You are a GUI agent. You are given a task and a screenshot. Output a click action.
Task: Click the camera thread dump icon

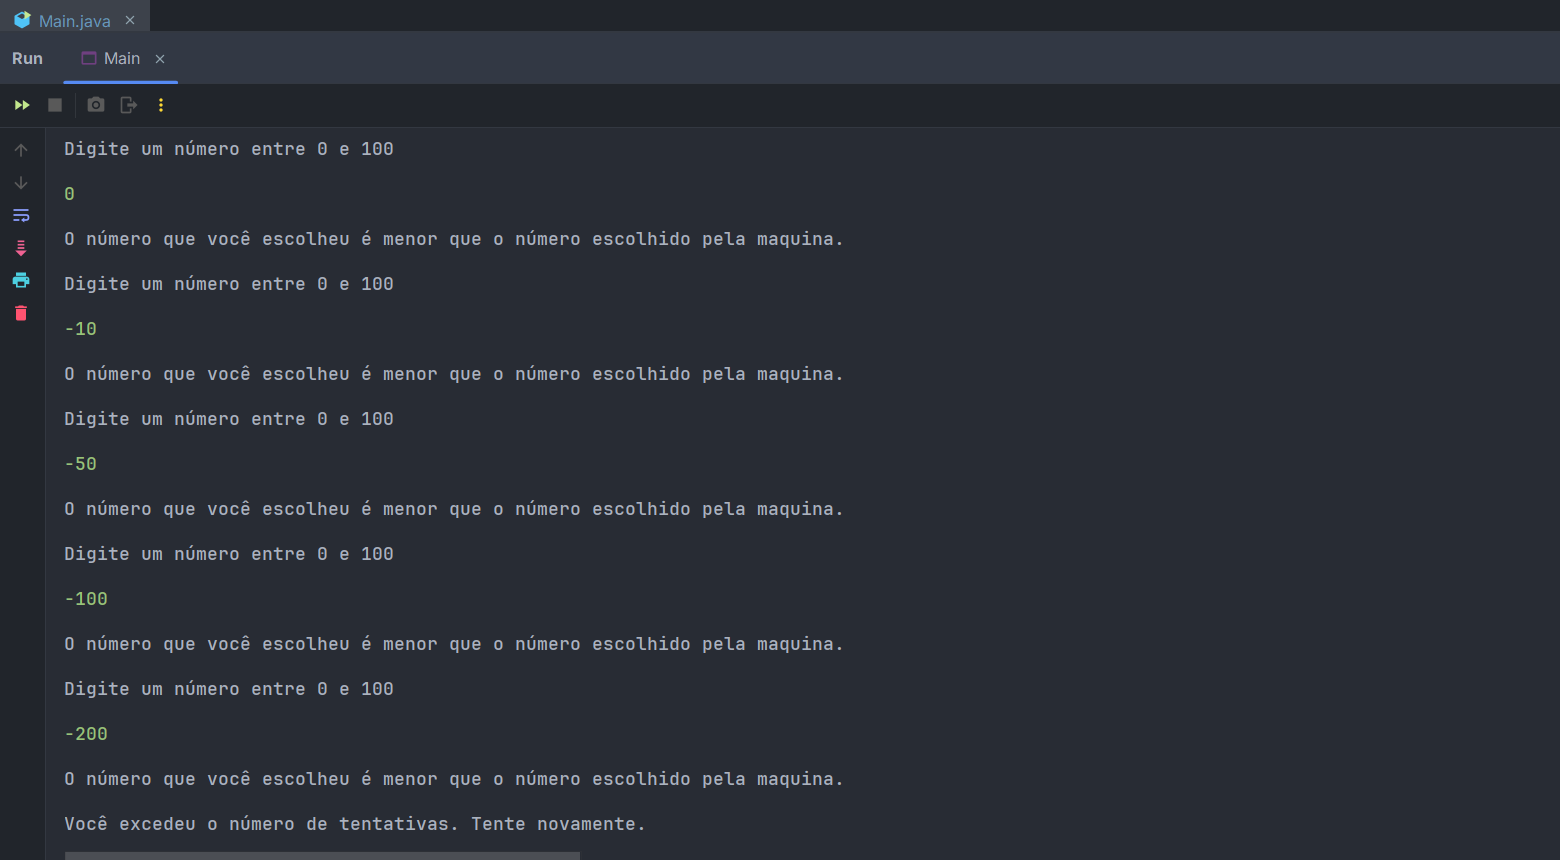click(x=96, y=105)
